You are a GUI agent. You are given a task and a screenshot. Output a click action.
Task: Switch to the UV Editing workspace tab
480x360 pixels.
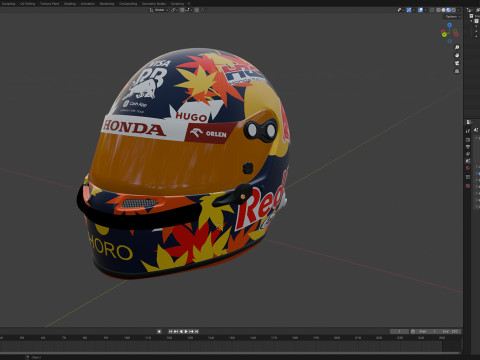[x=28, y=4]
